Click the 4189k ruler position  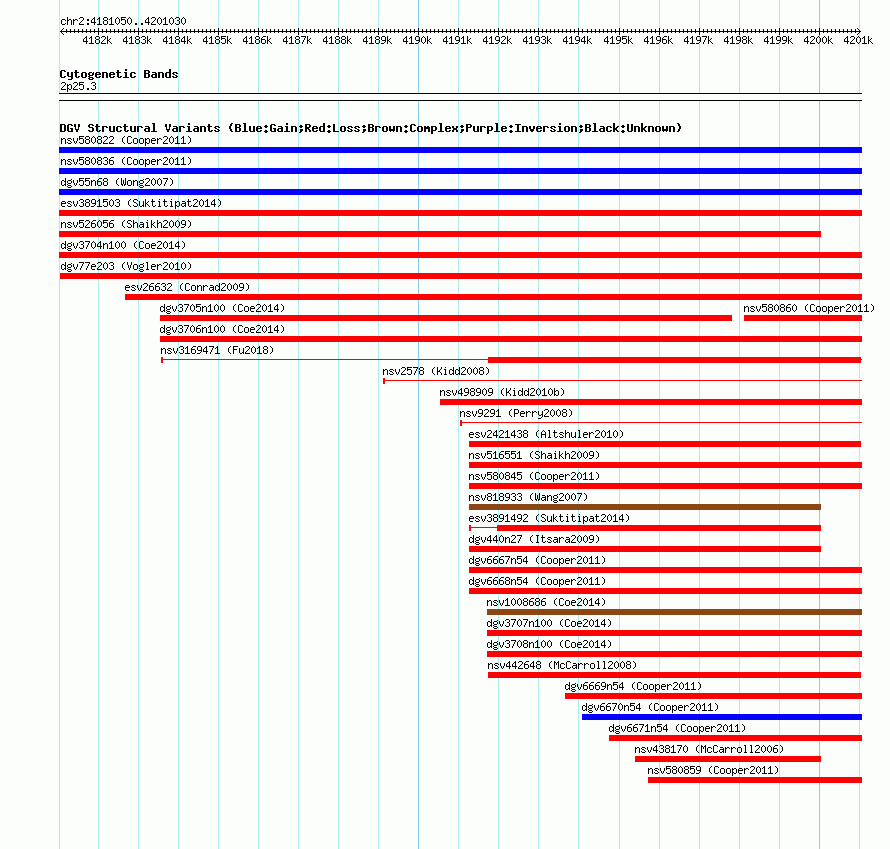[377, 40]
